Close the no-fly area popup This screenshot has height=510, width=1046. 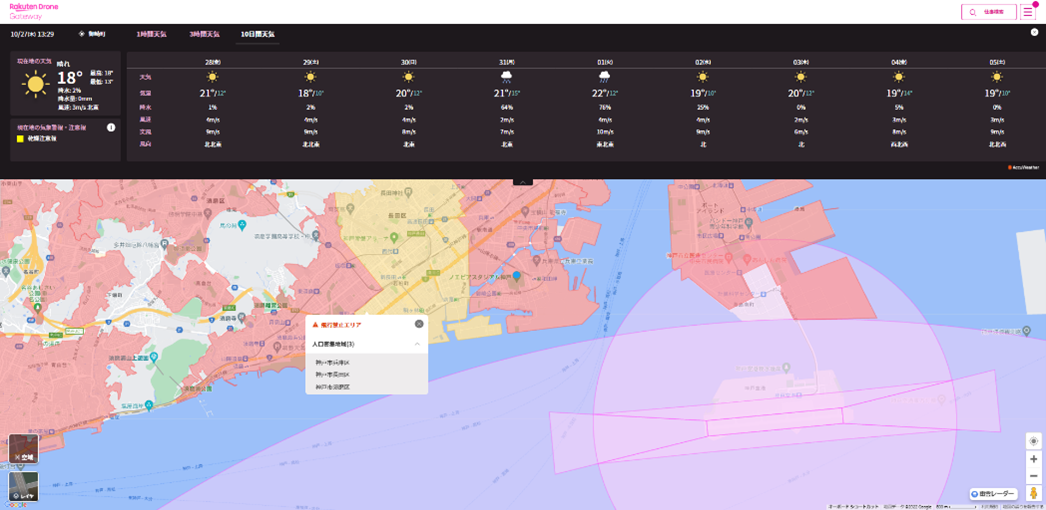pos(419,324)
